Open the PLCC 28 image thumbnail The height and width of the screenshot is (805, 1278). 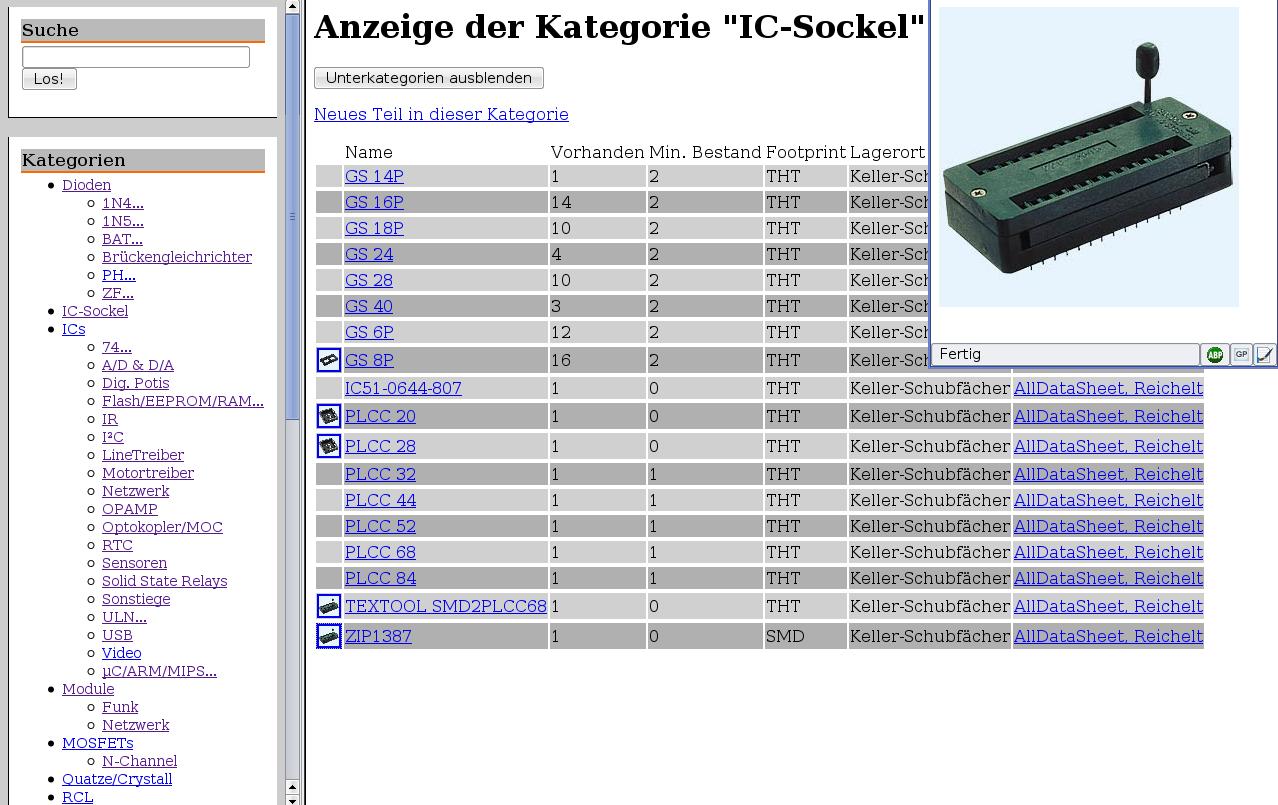click(328, 446)
